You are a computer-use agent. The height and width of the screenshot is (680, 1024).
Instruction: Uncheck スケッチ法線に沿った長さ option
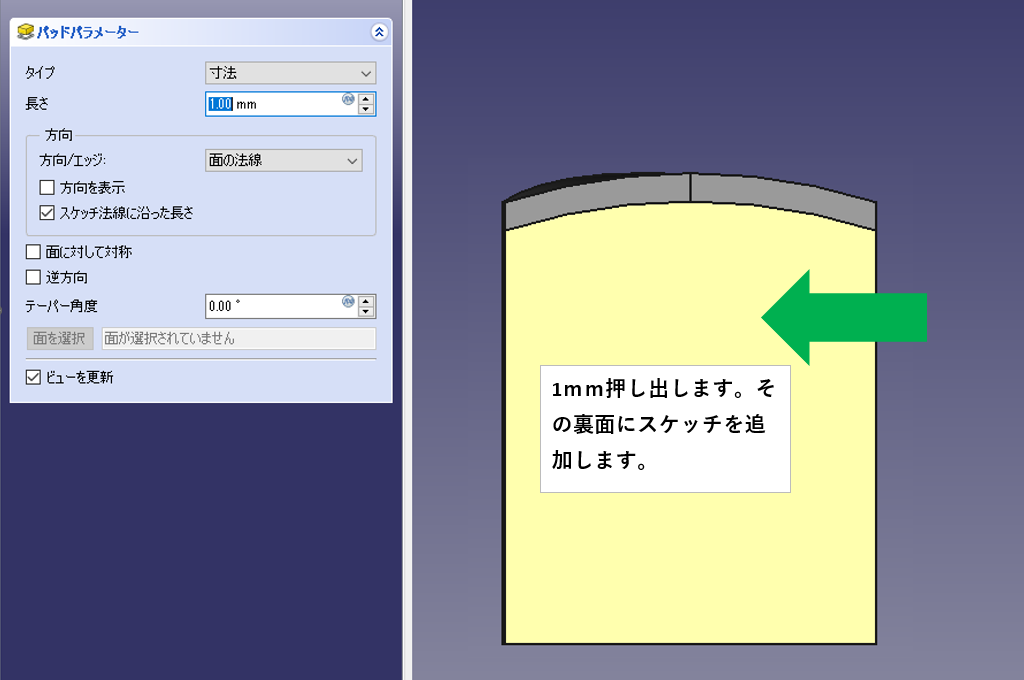47,212
